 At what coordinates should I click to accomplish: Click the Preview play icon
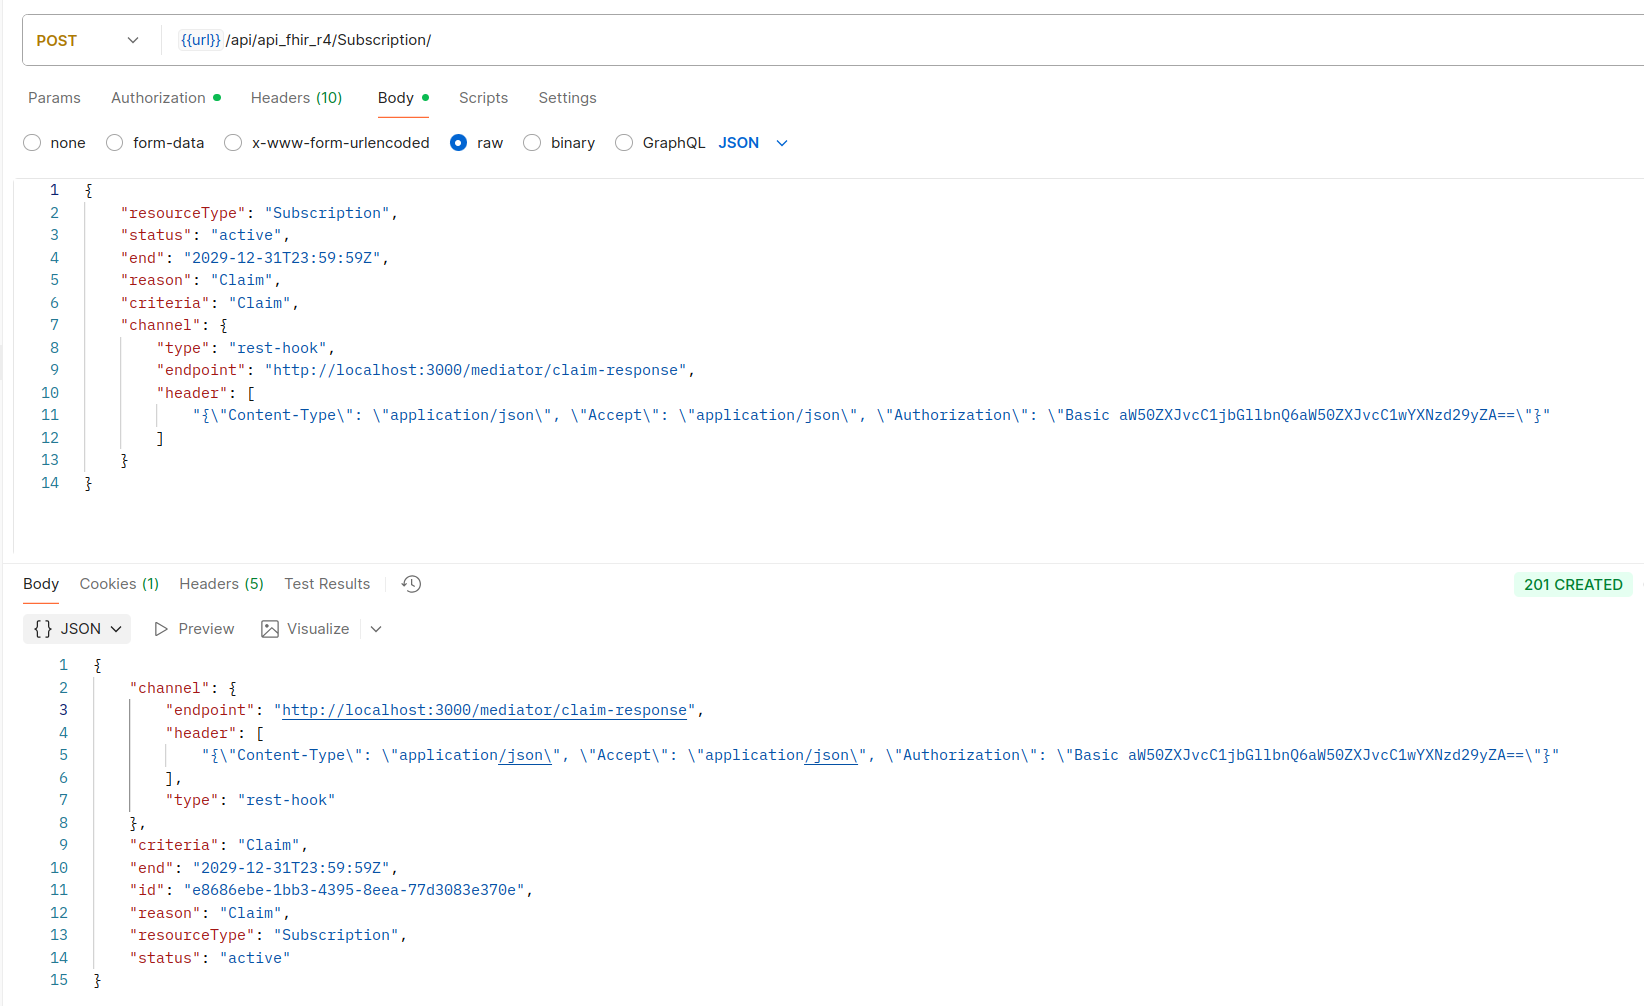(161, 629)
